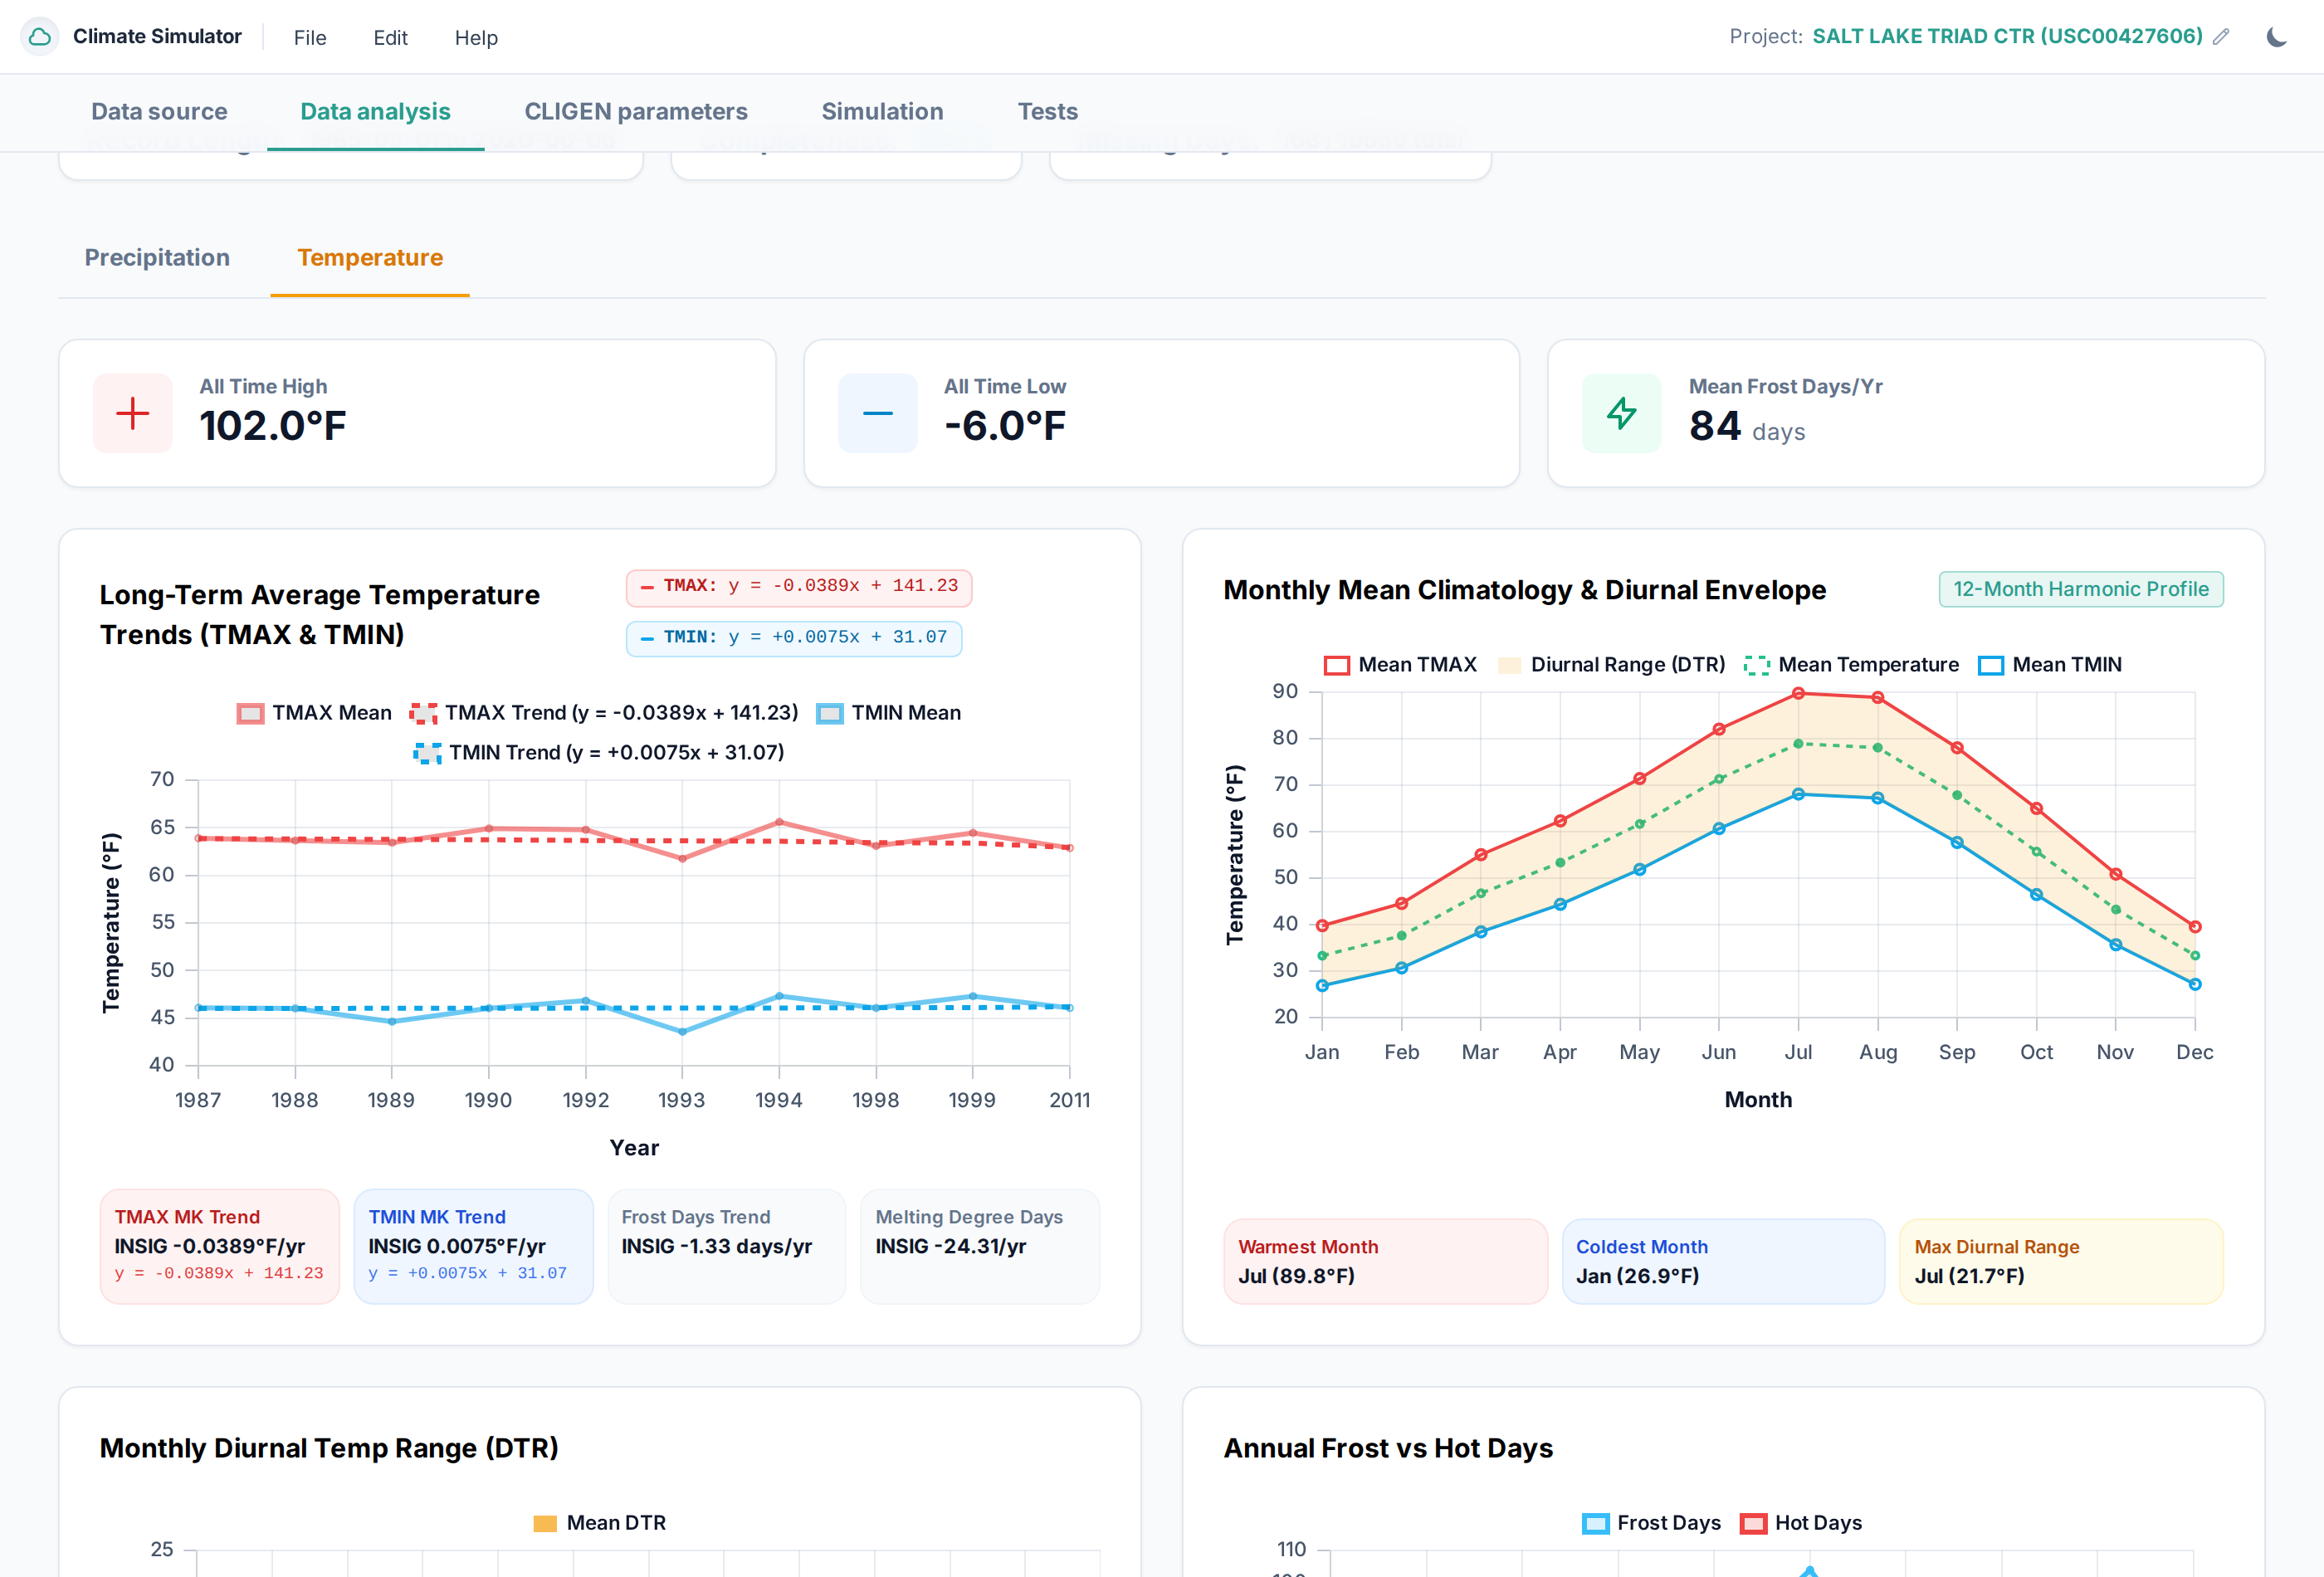
Task: Toggle the TMAX Mean legend series
Action: pyautogui.click(x=314, y=713)
